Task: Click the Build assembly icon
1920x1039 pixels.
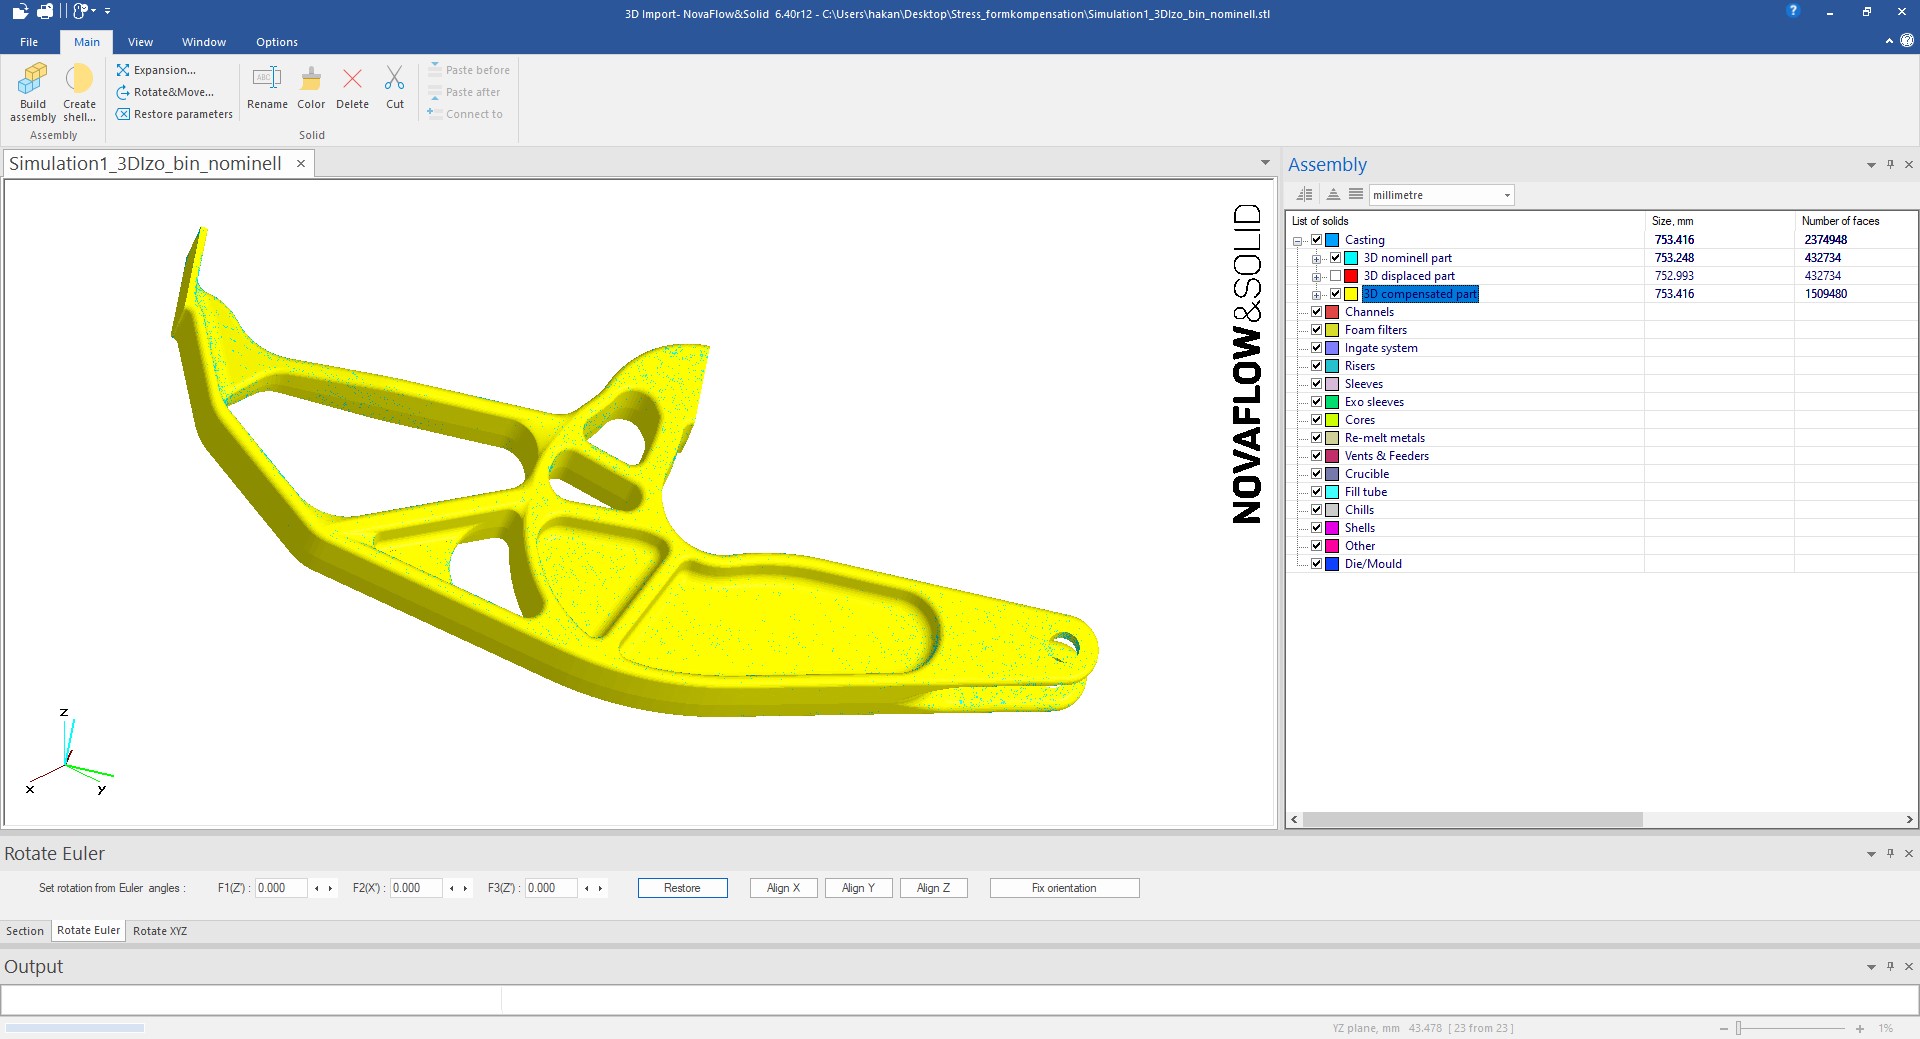Action: 33,79
